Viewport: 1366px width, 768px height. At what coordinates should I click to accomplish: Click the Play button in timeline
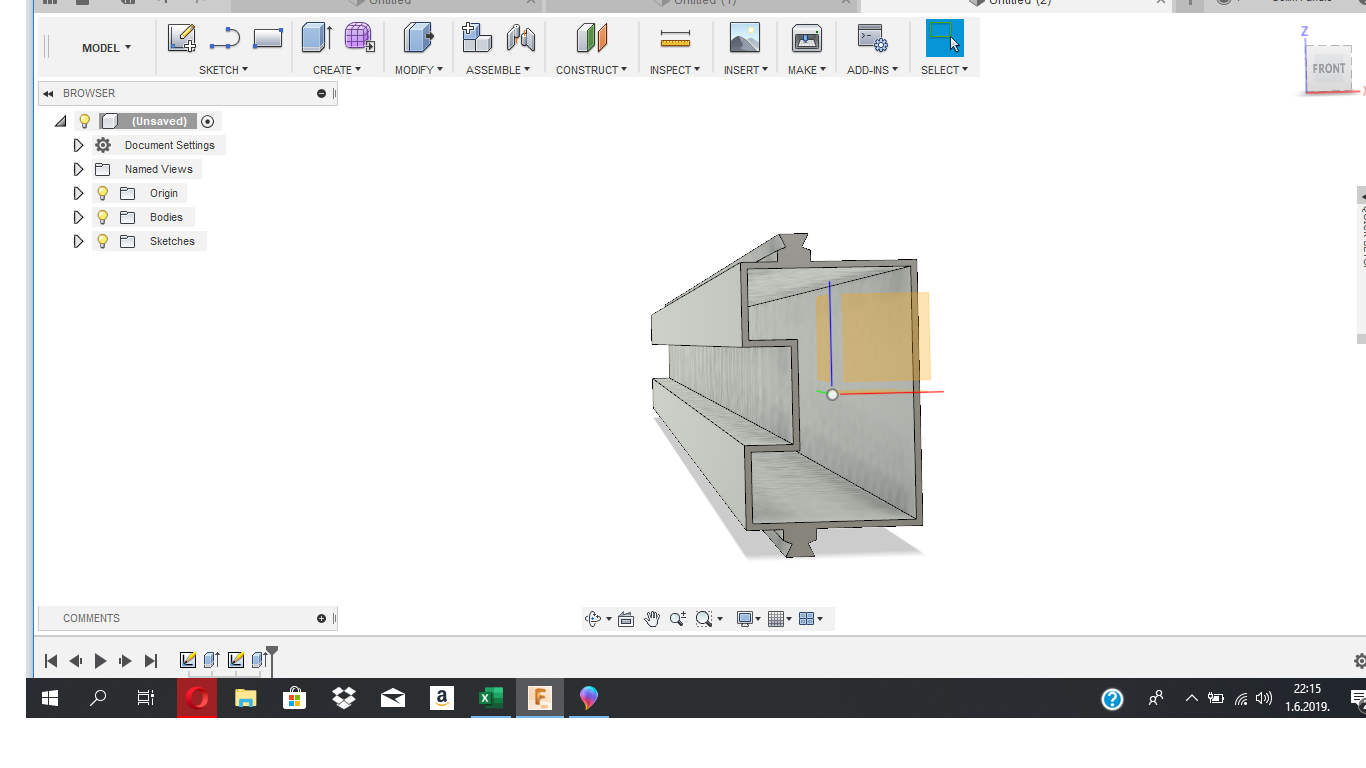tap(100, 660)
